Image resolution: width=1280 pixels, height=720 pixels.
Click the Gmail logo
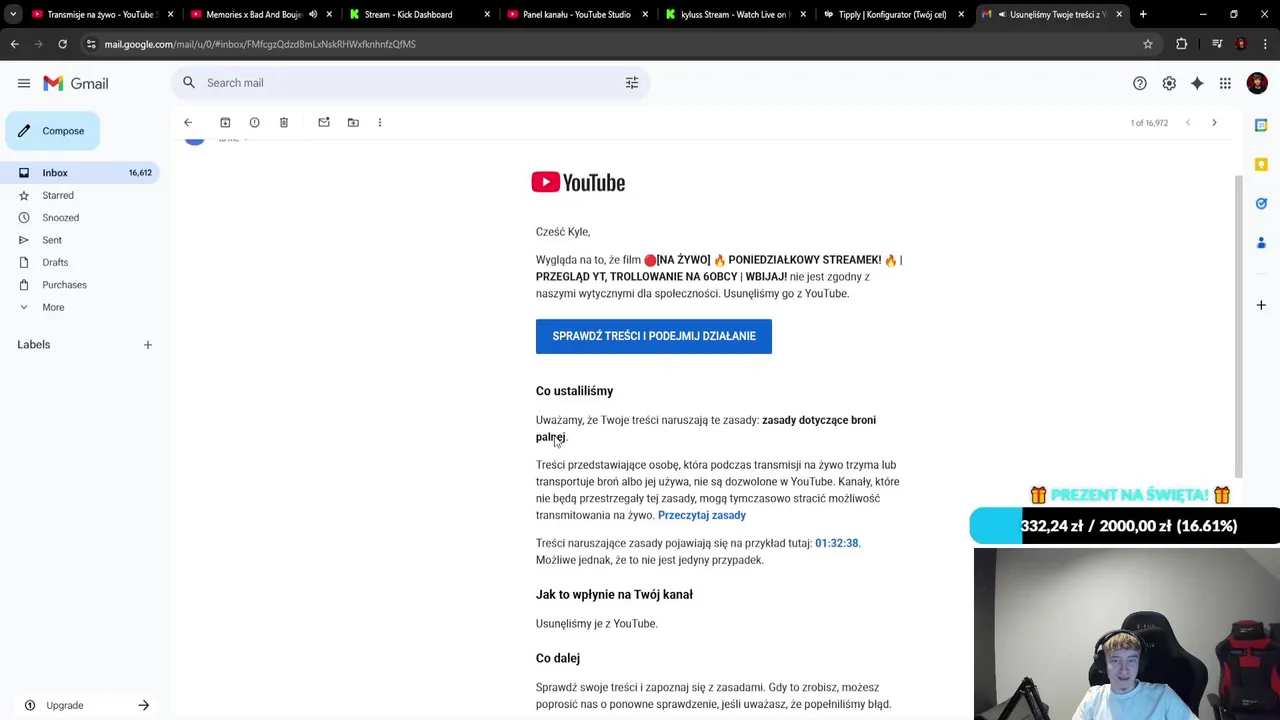76,83
